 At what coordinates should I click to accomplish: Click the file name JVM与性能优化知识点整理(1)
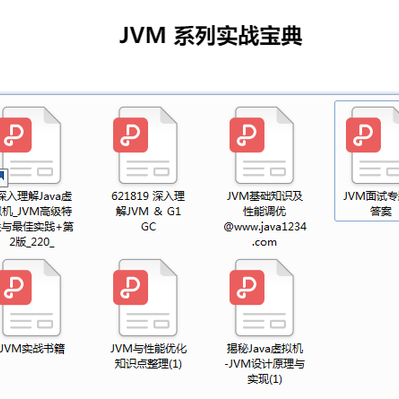(x=148, y=356)
